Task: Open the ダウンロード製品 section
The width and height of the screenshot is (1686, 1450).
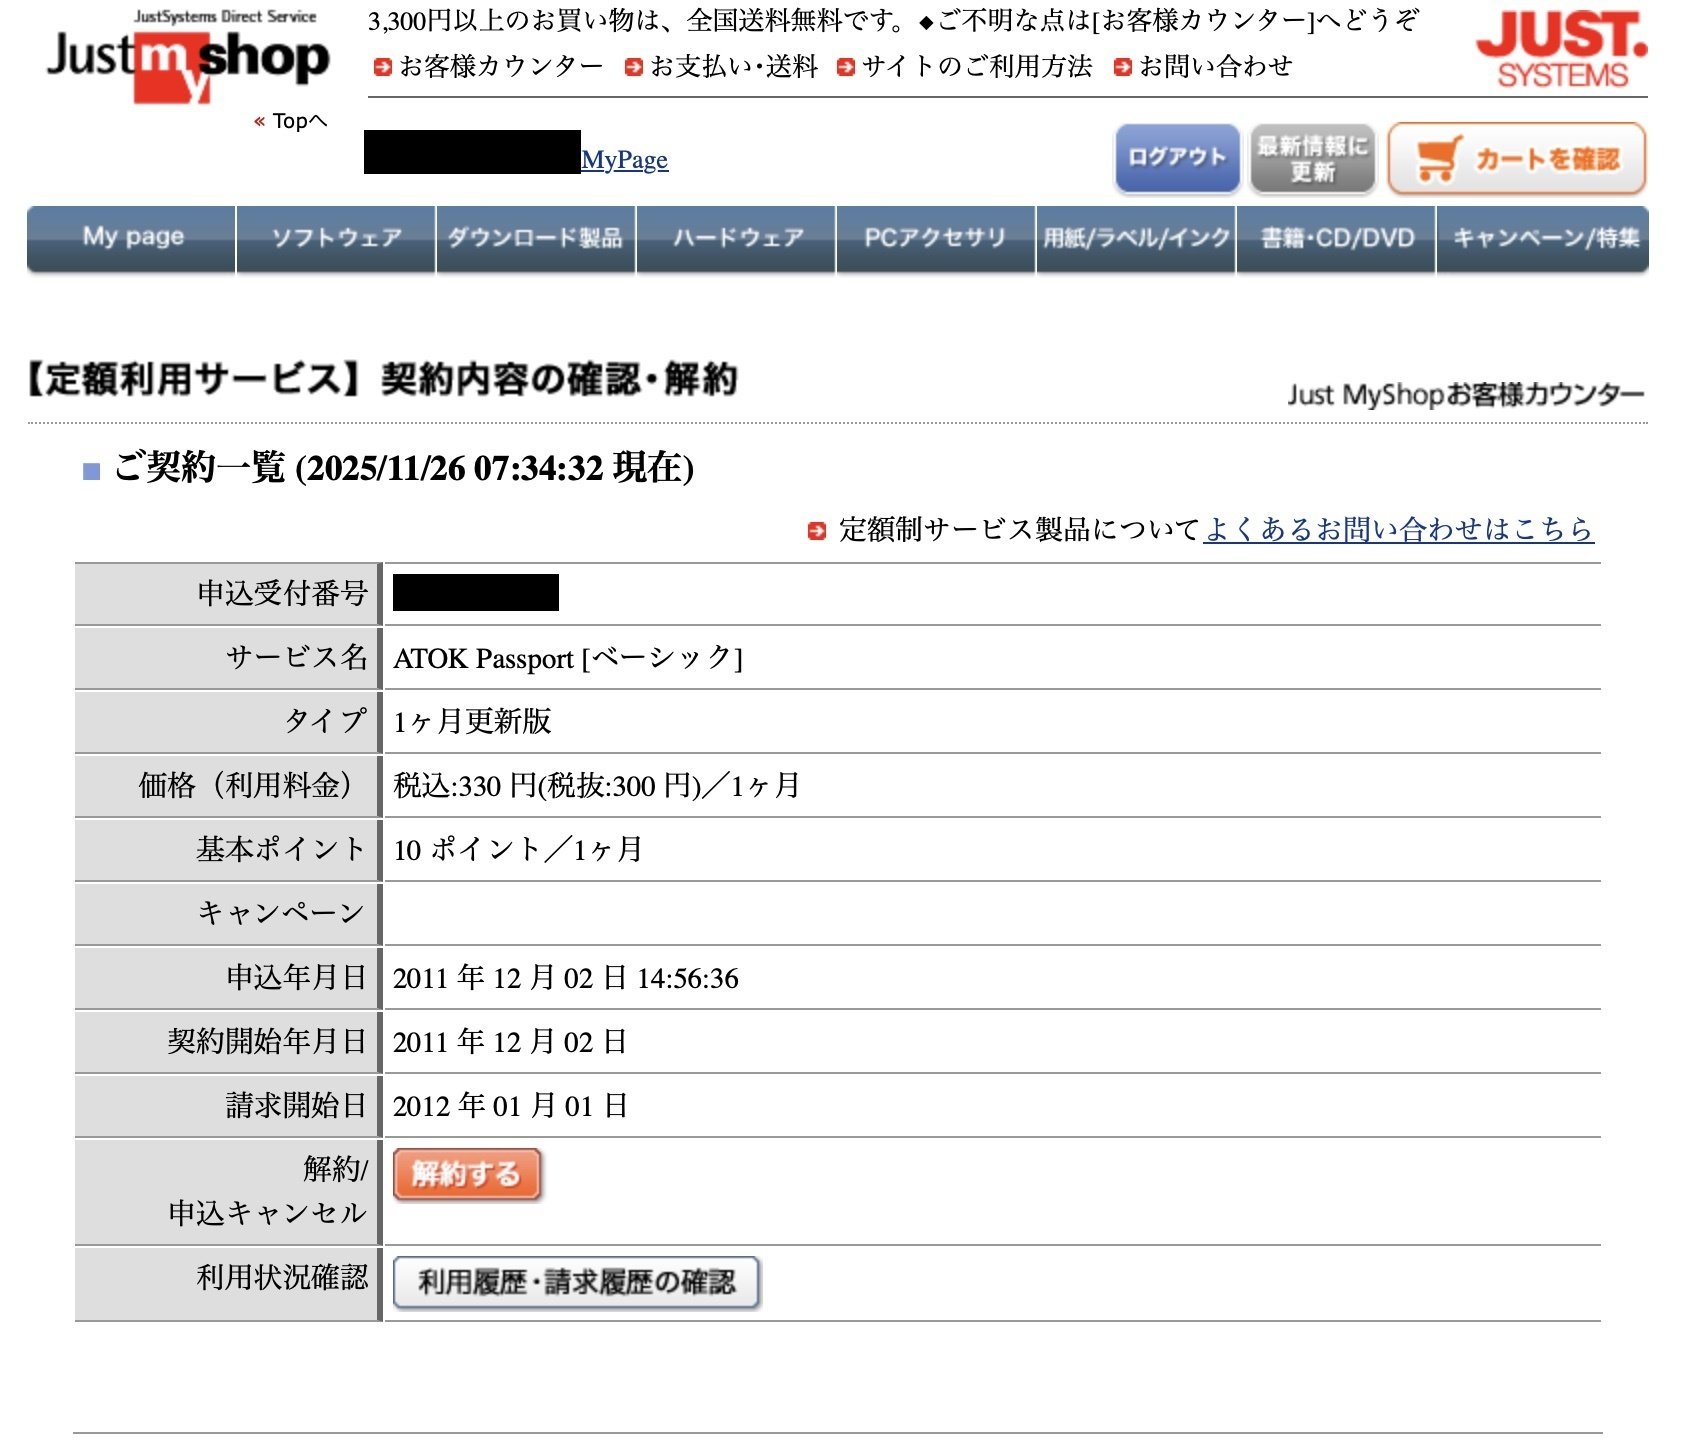Action: [x=535, y=237]
